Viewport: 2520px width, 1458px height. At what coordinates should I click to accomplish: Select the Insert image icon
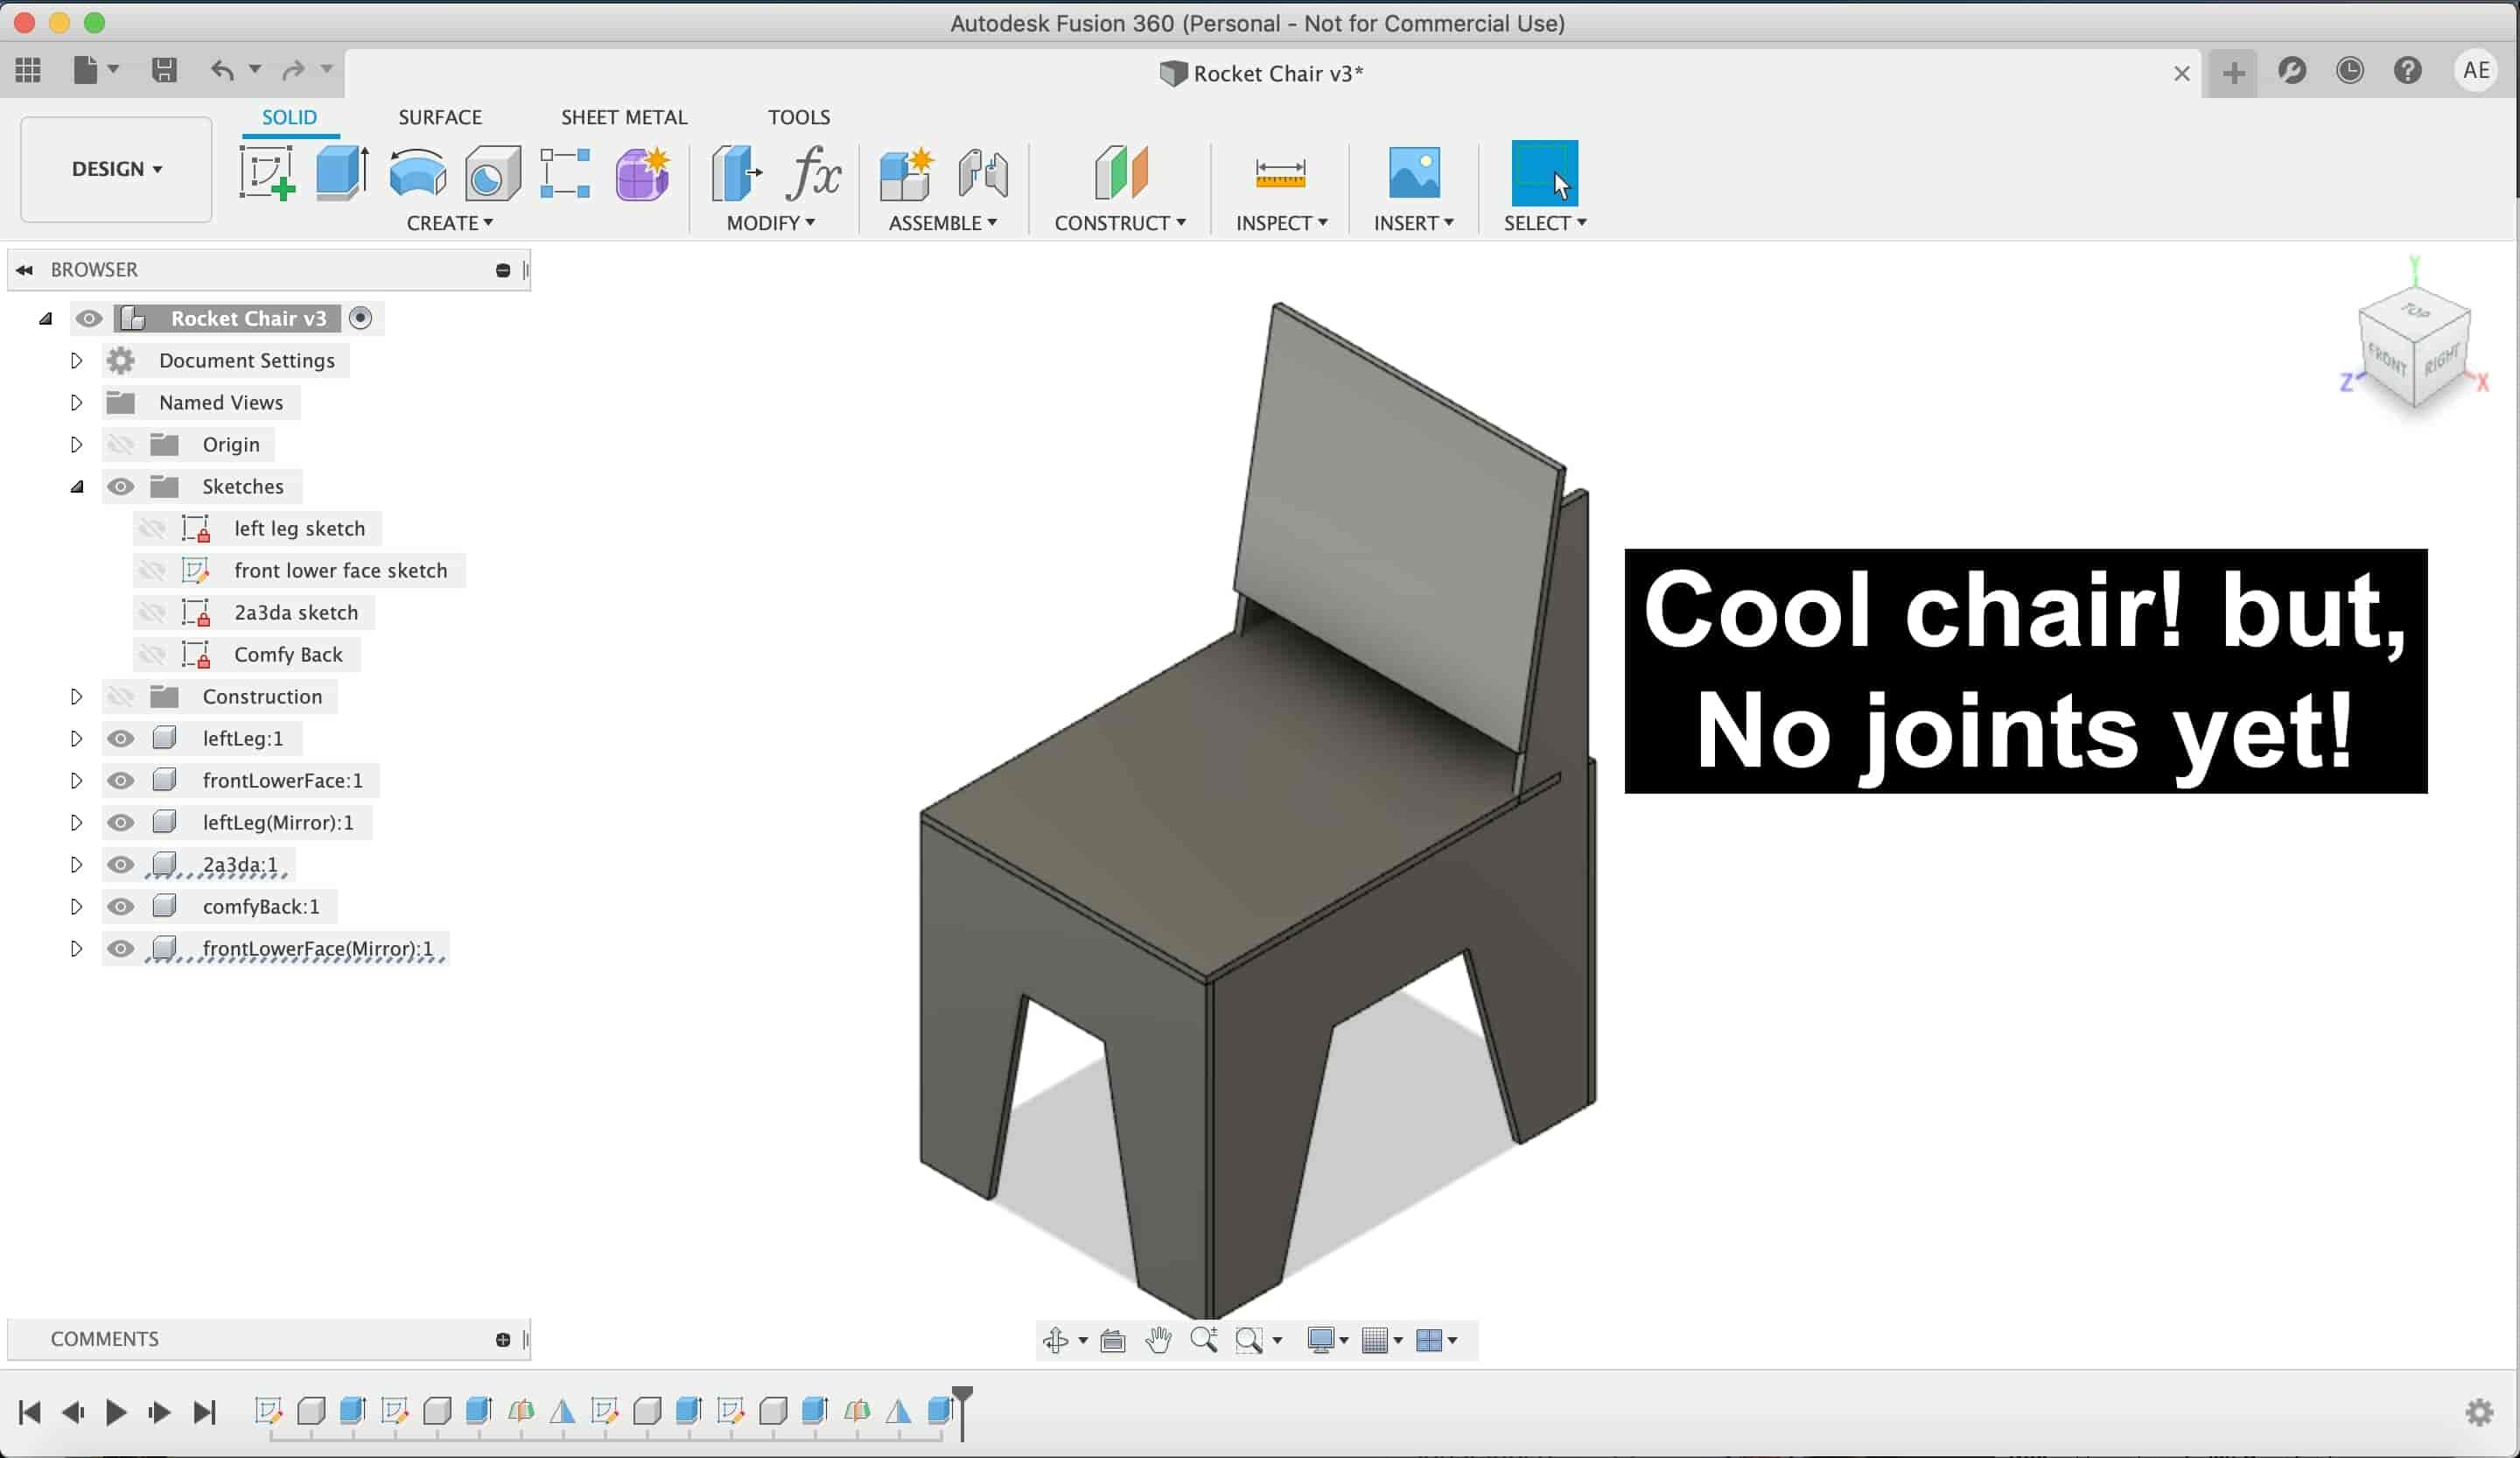(1414, 173)
